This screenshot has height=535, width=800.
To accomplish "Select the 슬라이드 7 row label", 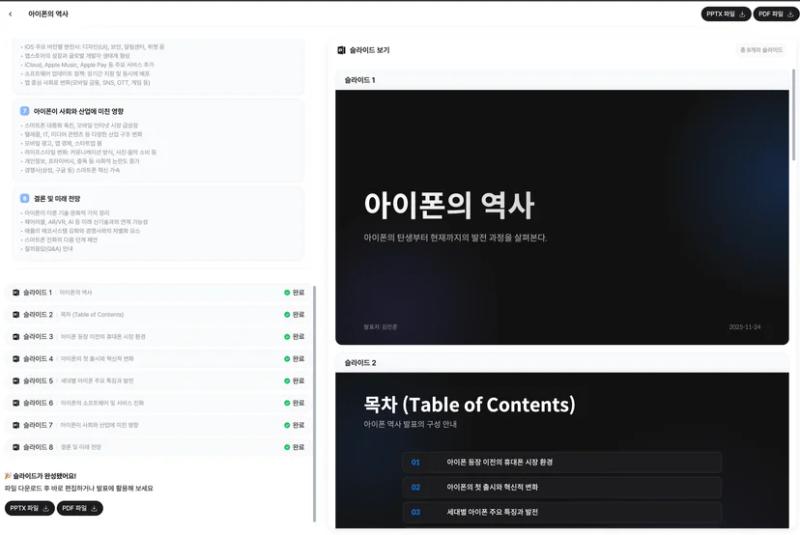I will [38, 425].
